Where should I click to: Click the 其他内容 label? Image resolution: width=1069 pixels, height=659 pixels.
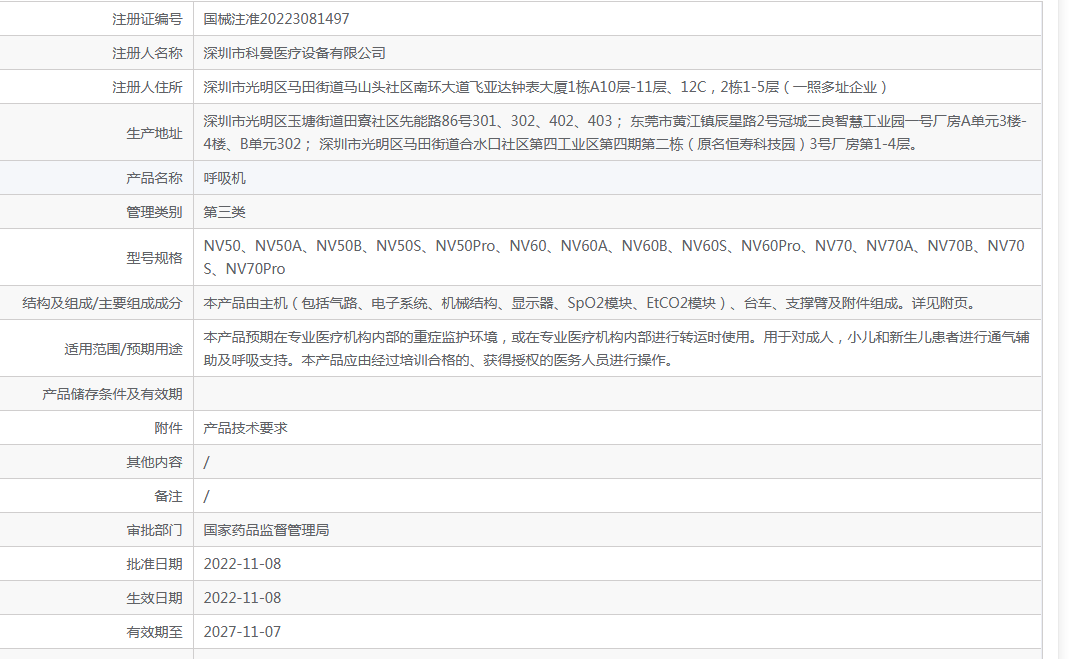[x=154, y=462]
